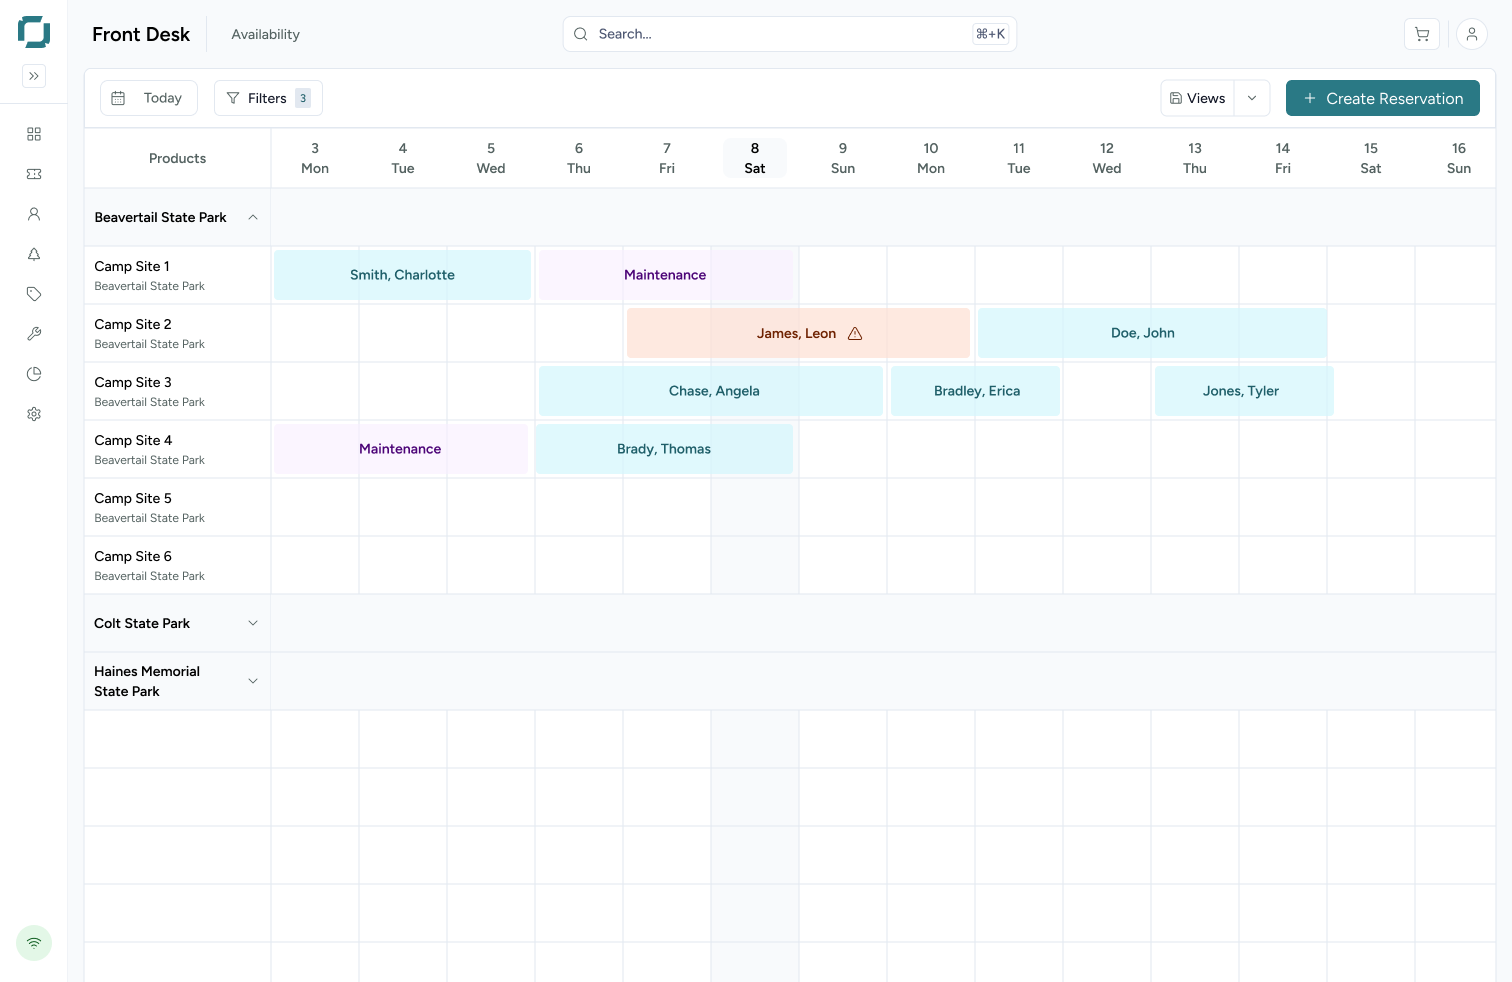Viewport: 1512px width, 982px height.
Task: Open the user profile menu icon
Action: [1472, 34]
